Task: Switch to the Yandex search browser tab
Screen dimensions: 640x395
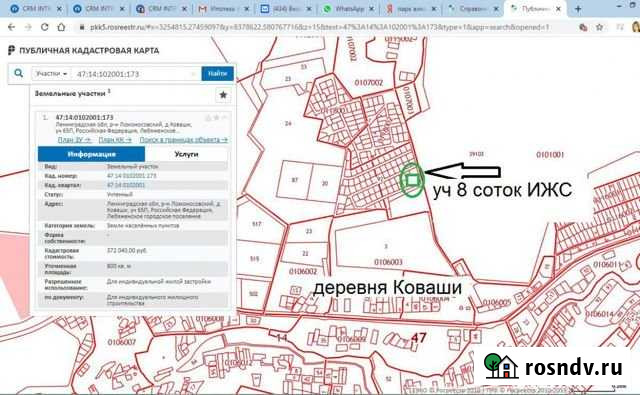Action: [x=410, y=9]
